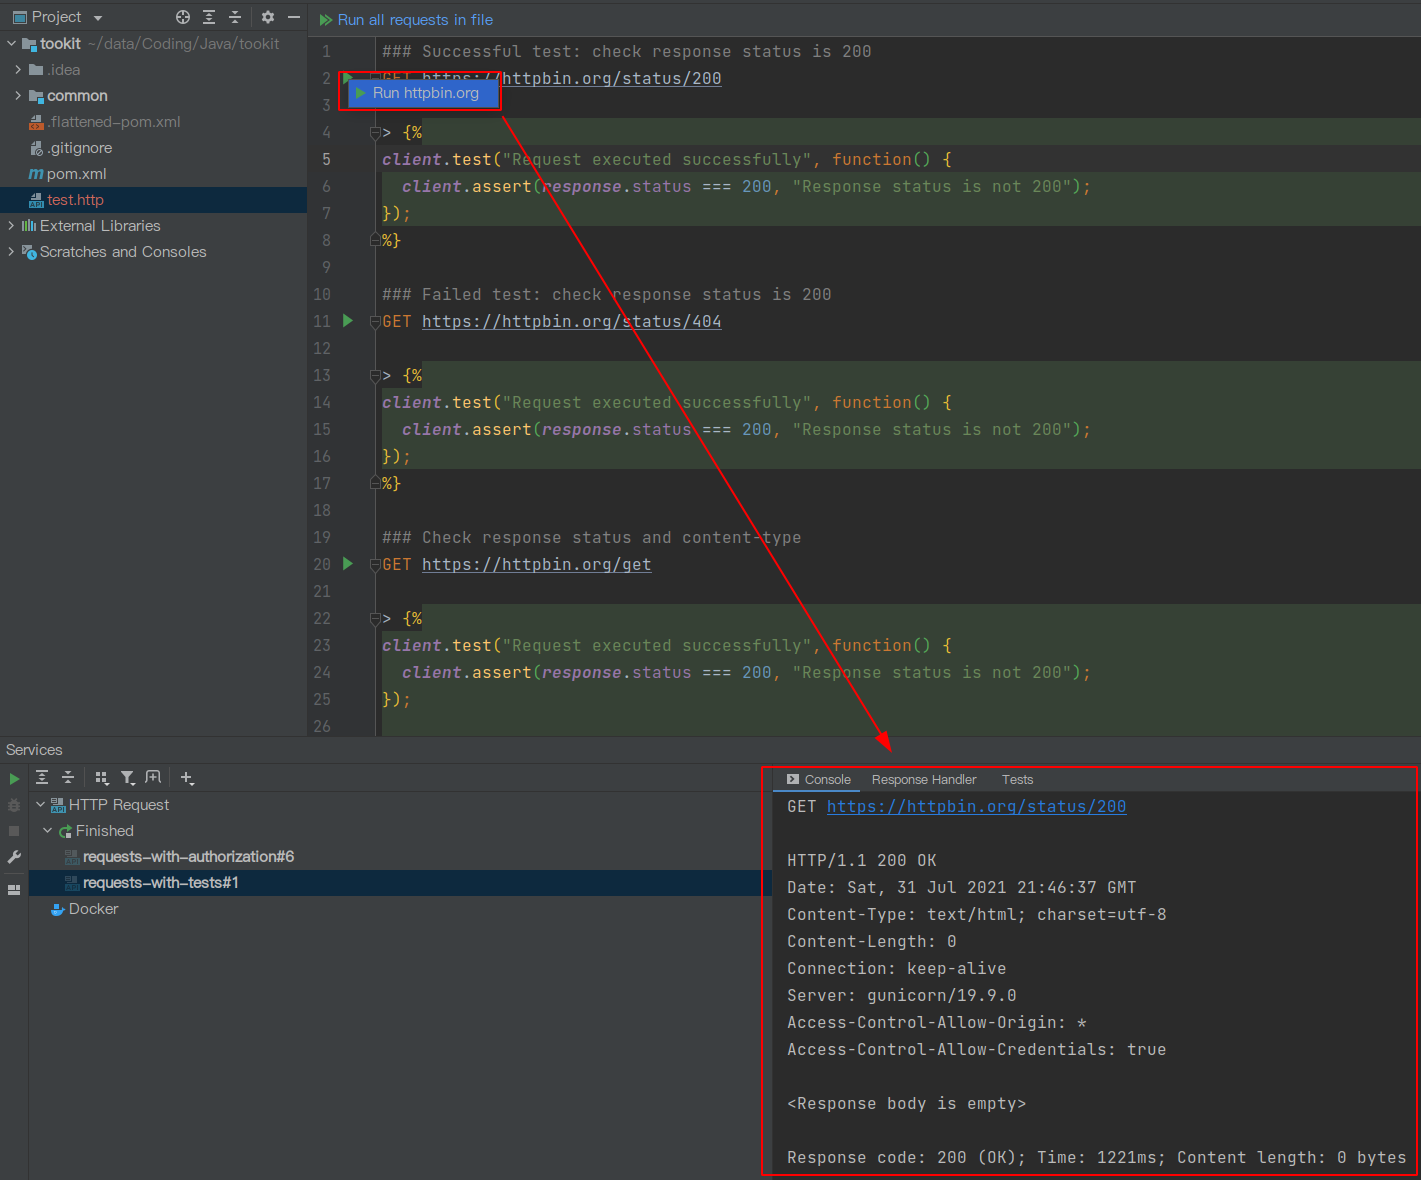The height and width of the screenshot is (1180, 1421).
Task: Click the 'Failed test' comment on line 10
Action: 607,295
